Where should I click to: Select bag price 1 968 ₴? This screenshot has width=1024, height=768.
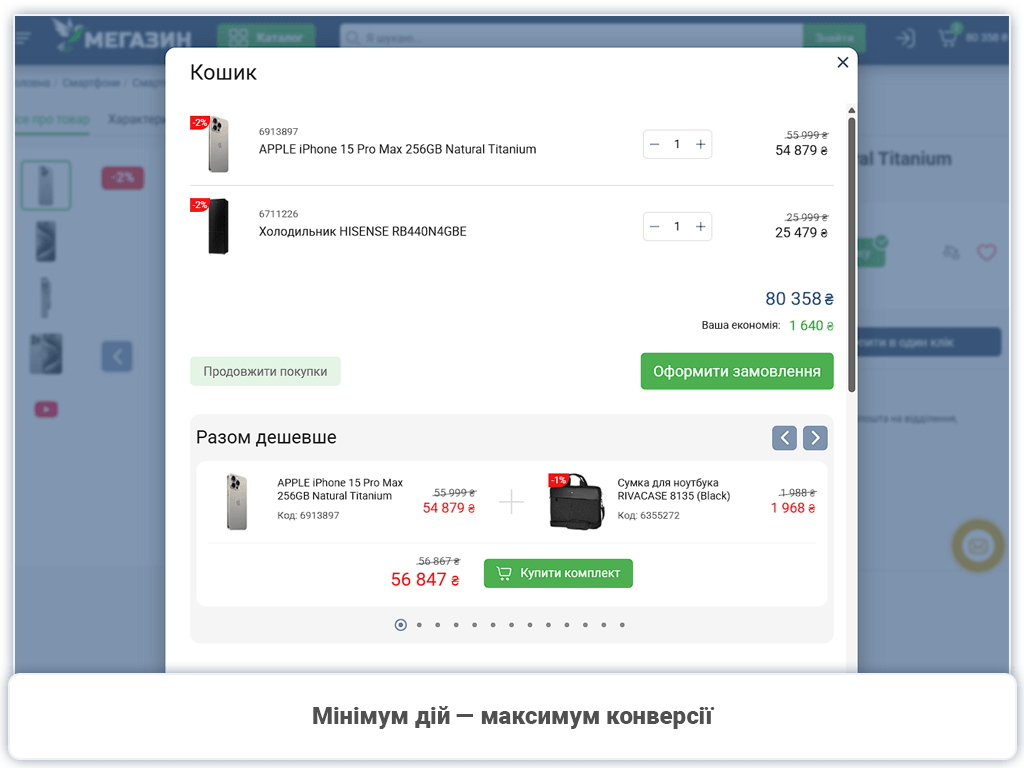point(793,508)
